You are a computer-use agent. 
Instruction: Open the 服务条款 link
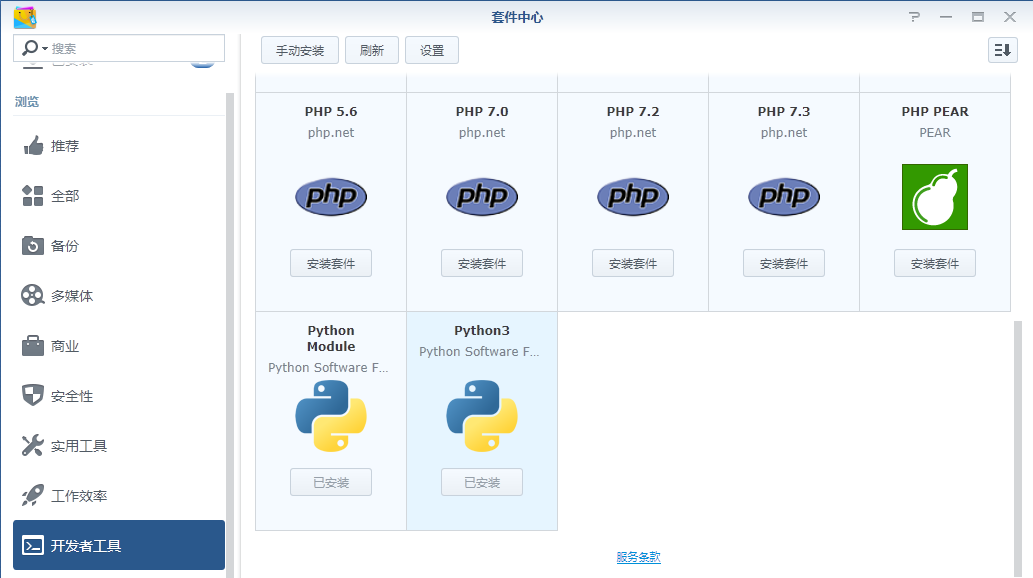pos(638,557)
